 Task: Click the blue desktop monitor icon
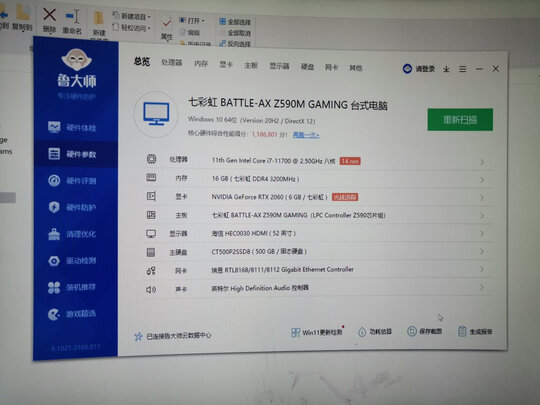coord(156,114)
